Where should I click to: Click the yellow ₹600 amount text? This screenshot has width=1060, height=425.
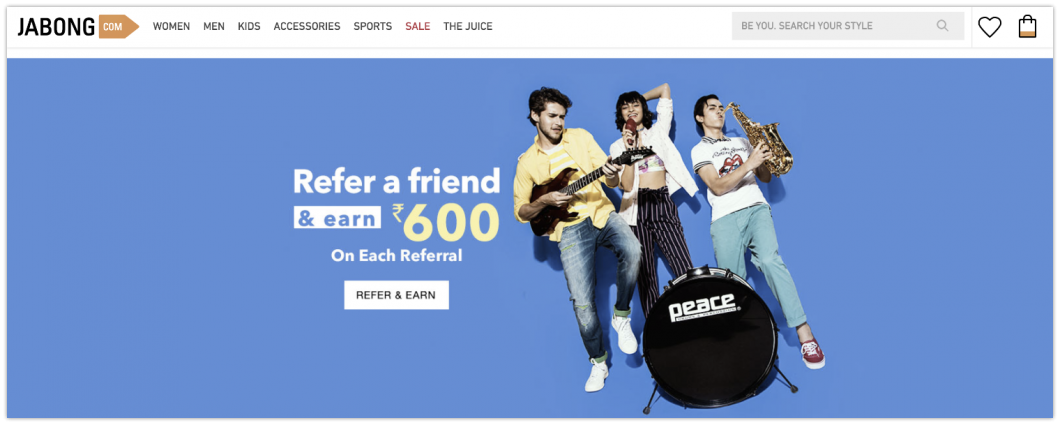445,222
